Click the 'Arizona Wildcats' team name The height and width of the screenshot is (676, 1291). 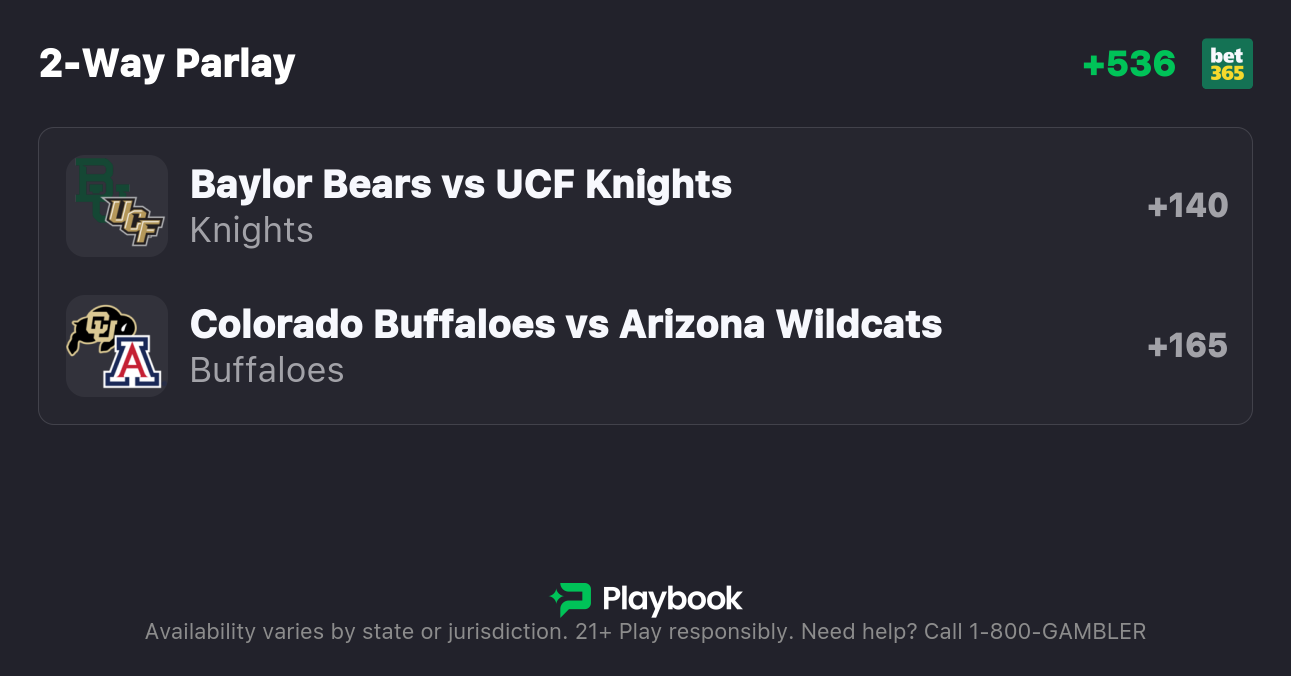[x=780, y=324]
